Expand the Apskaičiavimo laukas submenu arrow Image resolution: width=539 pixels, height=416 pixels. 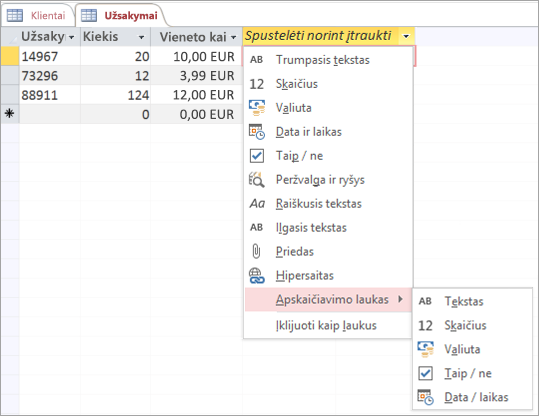click(x=400, y=299)
